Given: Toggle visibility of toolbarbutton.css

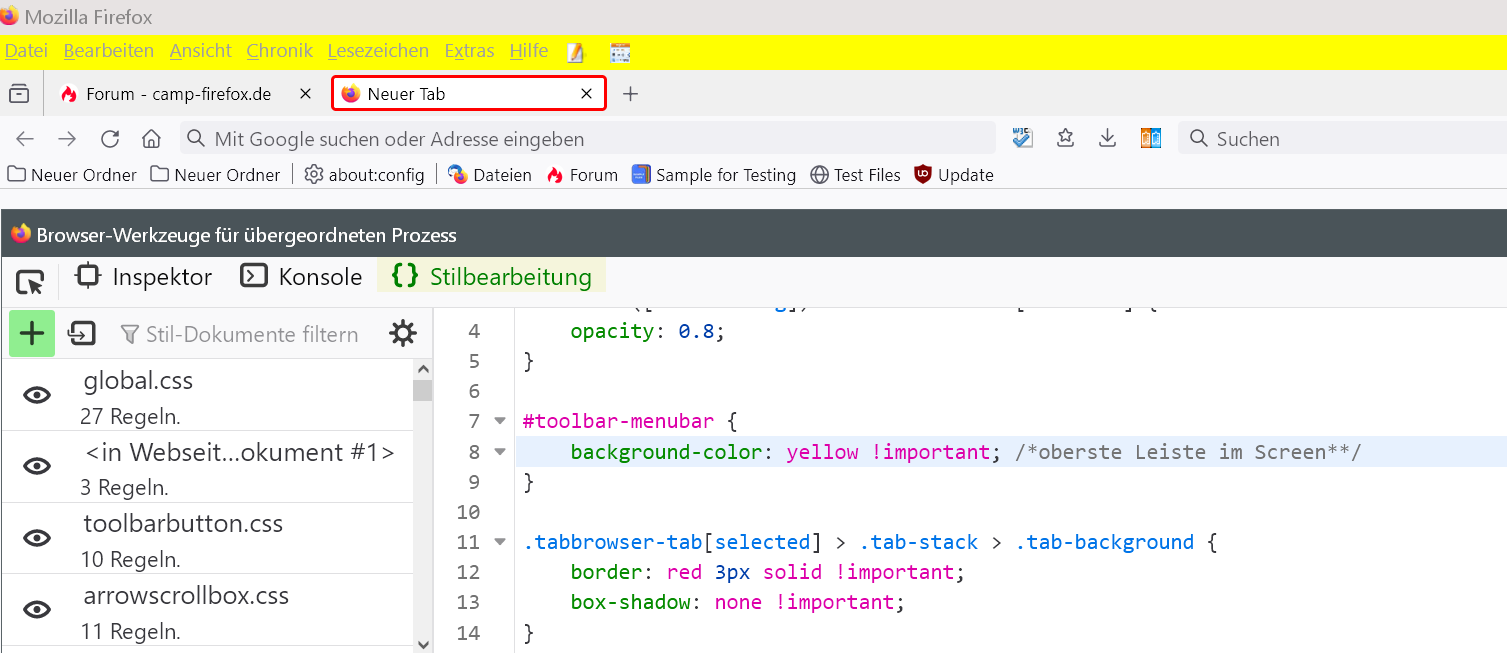Looking at the screenshot, I should point(37,538).
